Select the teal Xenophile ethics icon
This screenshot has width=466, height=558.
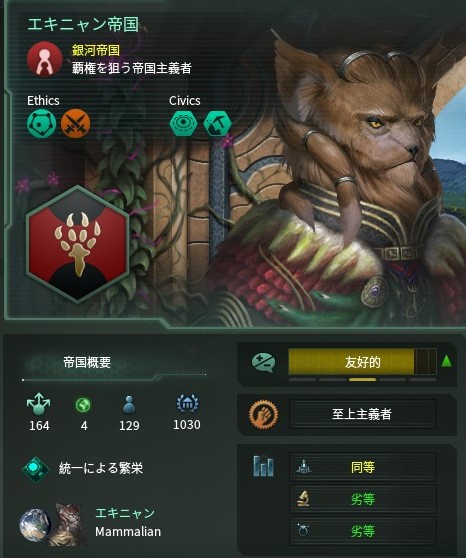coord(42,124)
